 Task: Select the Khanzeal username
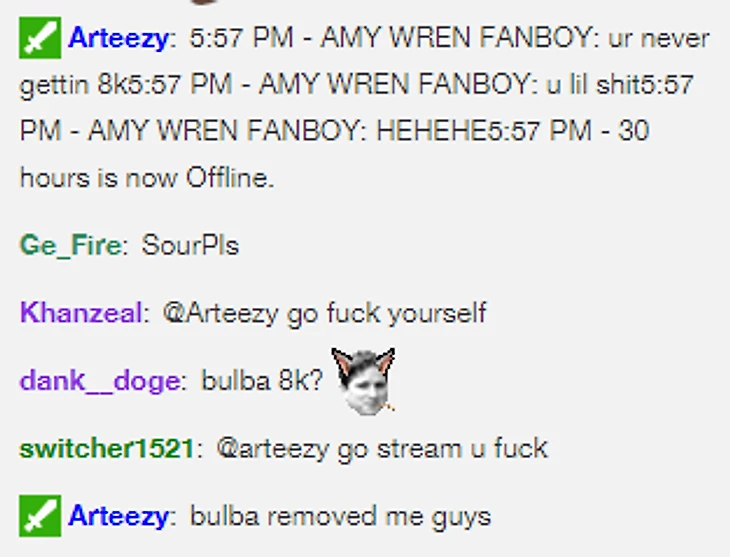(81, 312)
